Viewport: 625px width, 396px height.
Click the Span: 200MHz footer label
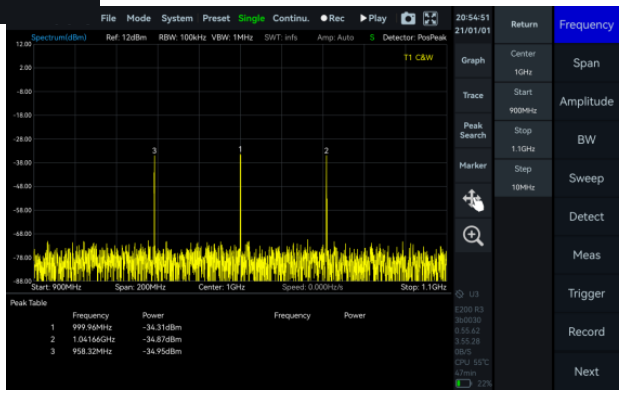coord(140,287)
